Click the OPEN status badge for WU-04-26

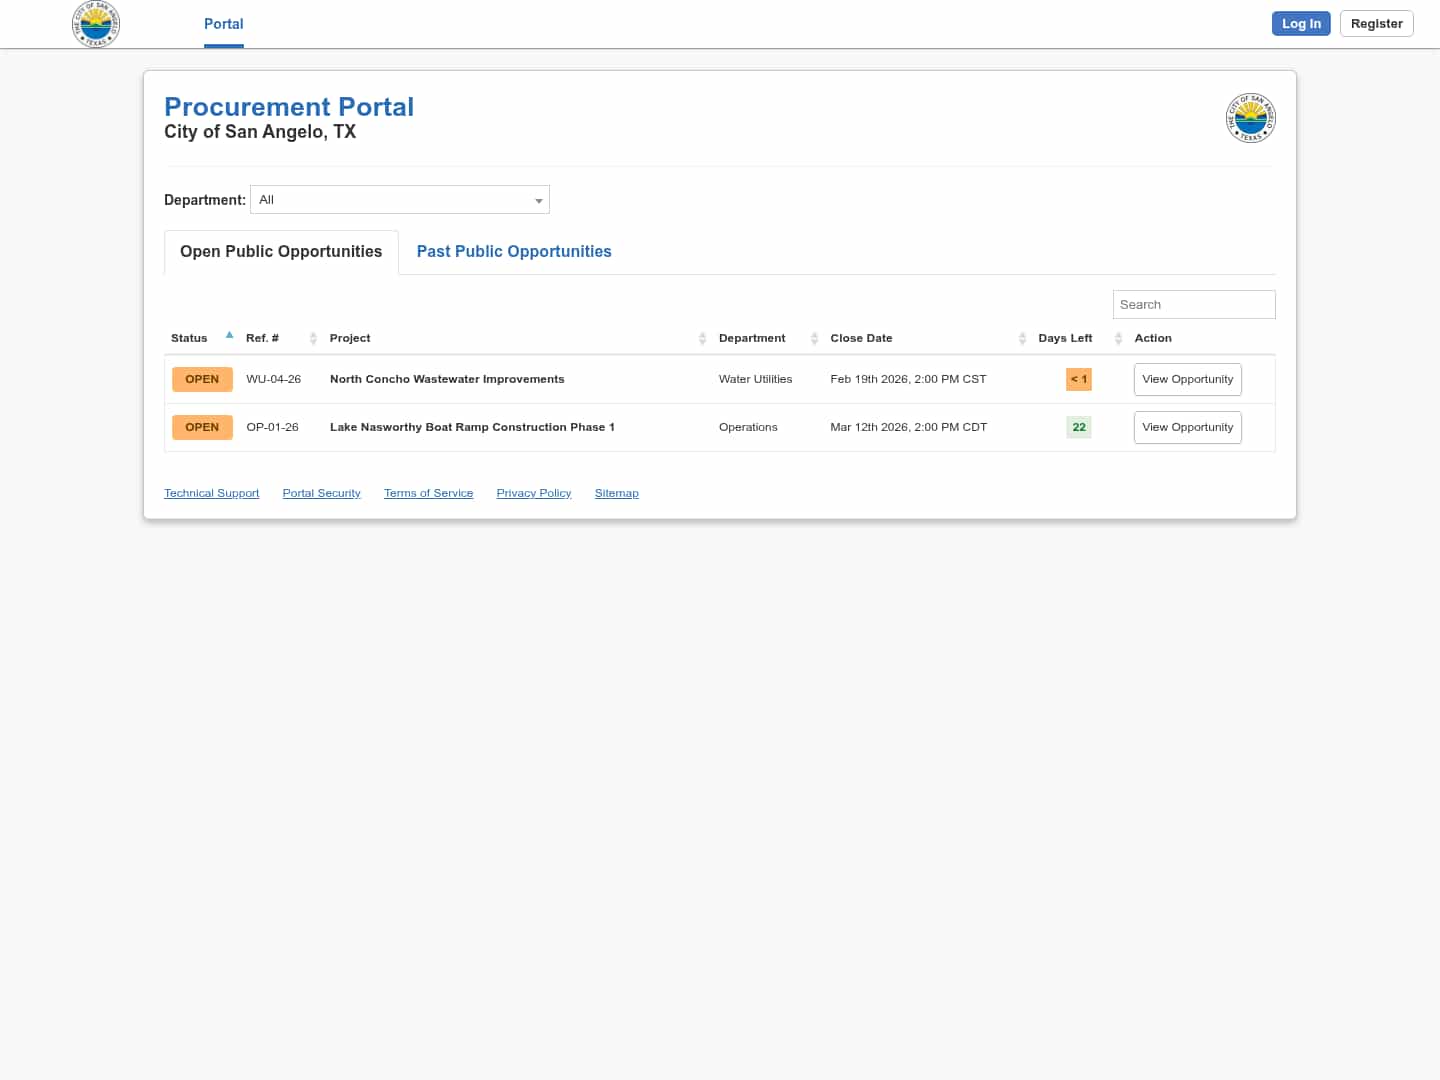[x=202, y=379]
